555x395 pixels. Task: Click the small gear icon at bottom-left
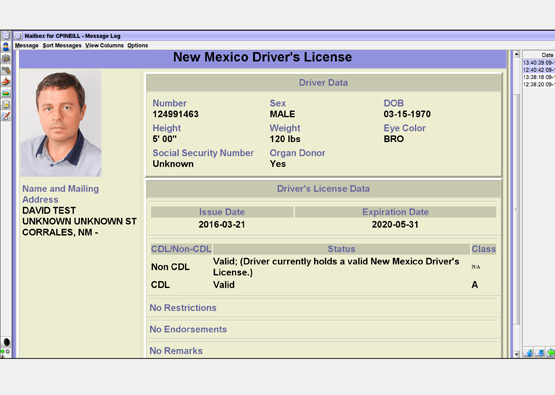tap(7, 351)
